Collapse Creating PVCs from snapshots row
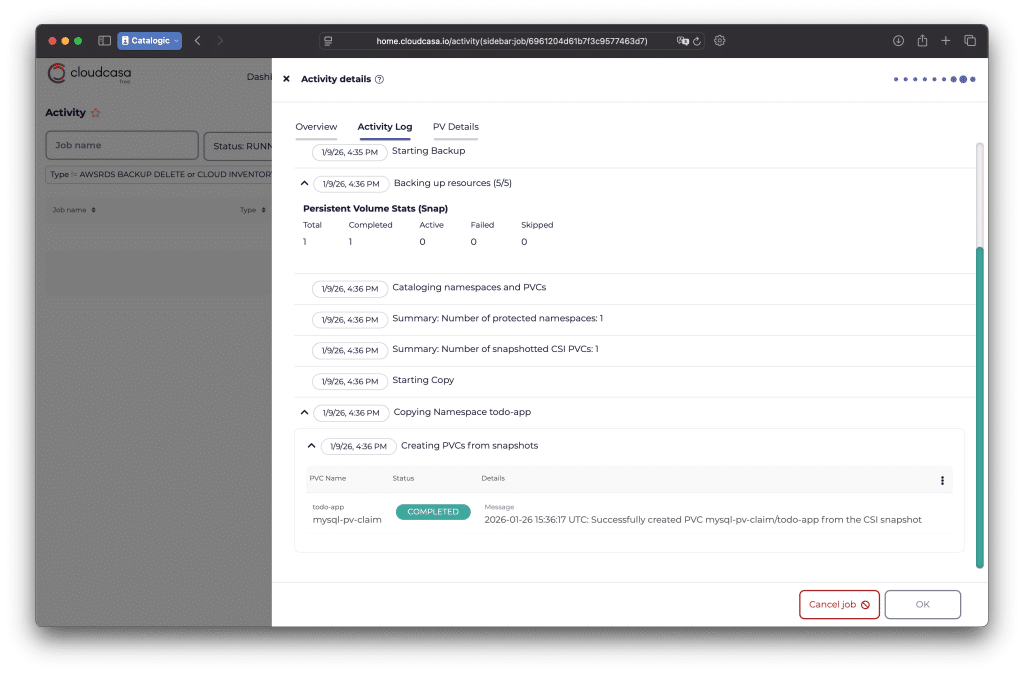Screen dimensions: 1024x674 click(x=311, y=446)
